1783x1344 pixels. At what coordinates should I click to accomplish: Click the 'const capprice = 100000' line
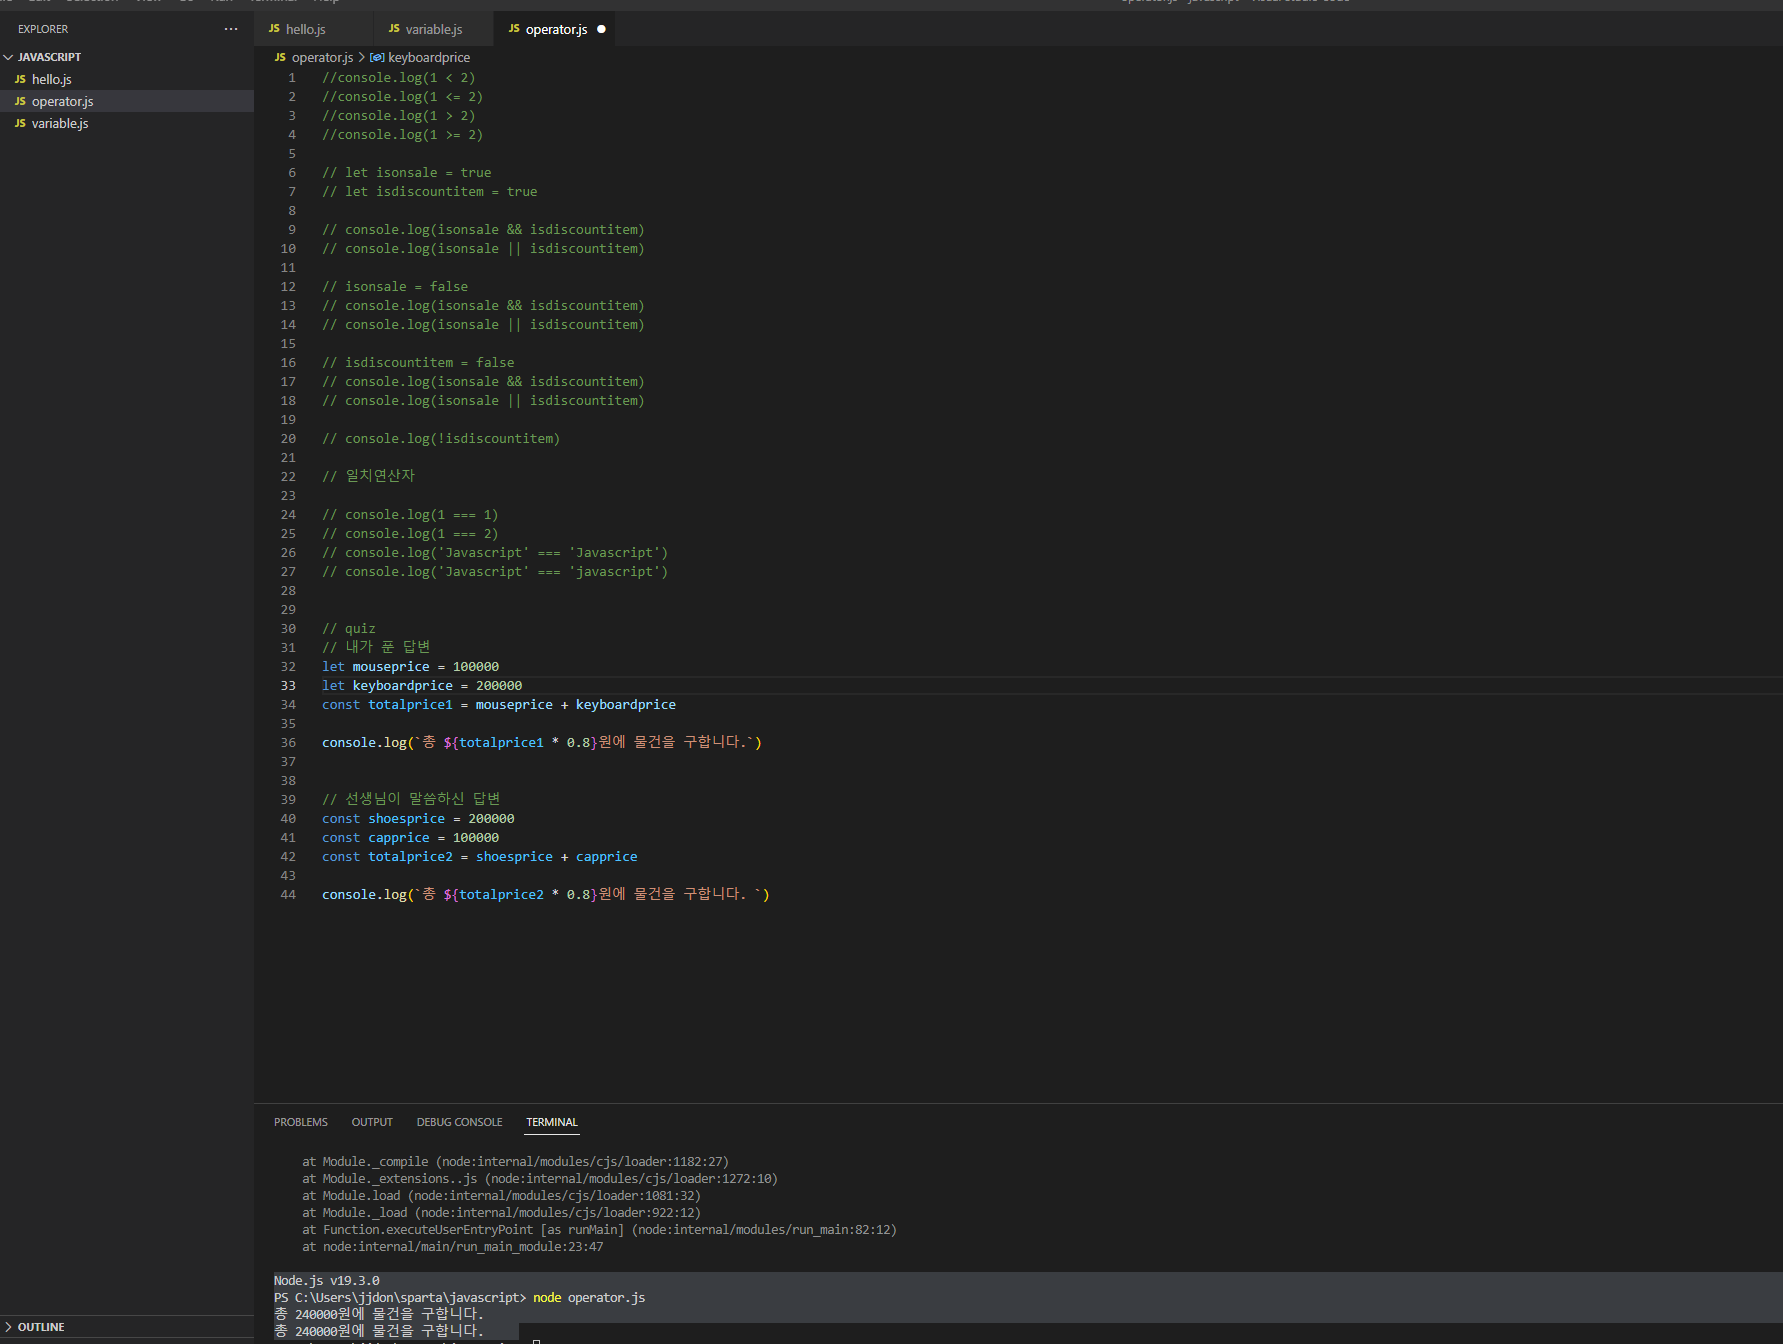click(x=410, y=838)
